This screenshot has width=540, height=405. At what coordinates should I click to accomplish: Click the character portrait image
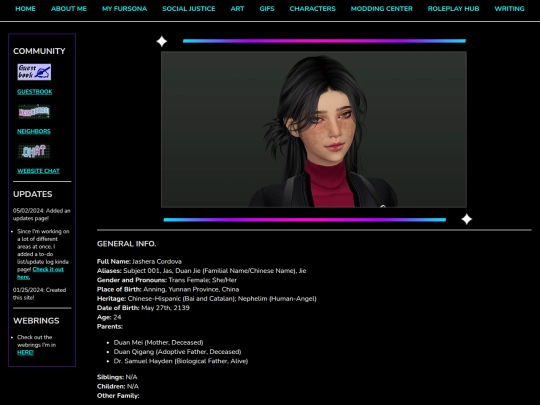click(314, 129)
